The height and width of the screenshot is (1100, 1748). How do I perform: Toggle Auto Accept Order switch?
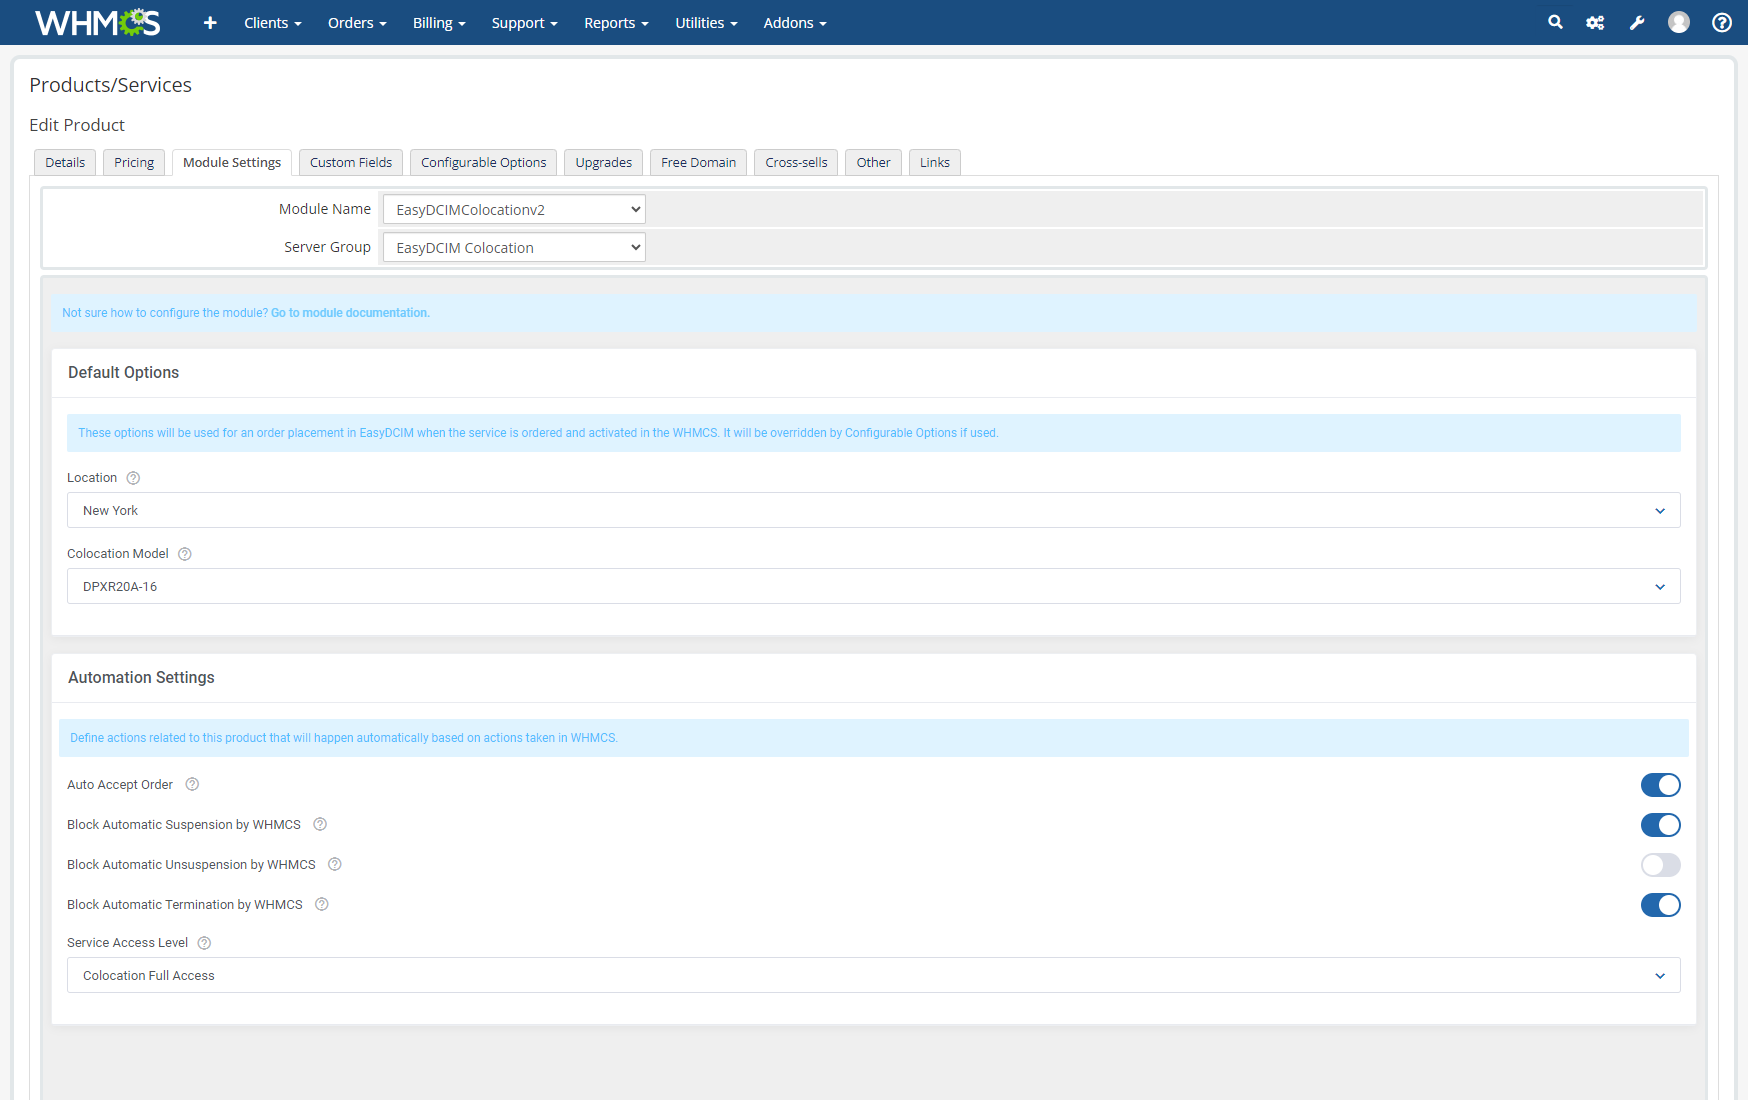(1660, 785)
